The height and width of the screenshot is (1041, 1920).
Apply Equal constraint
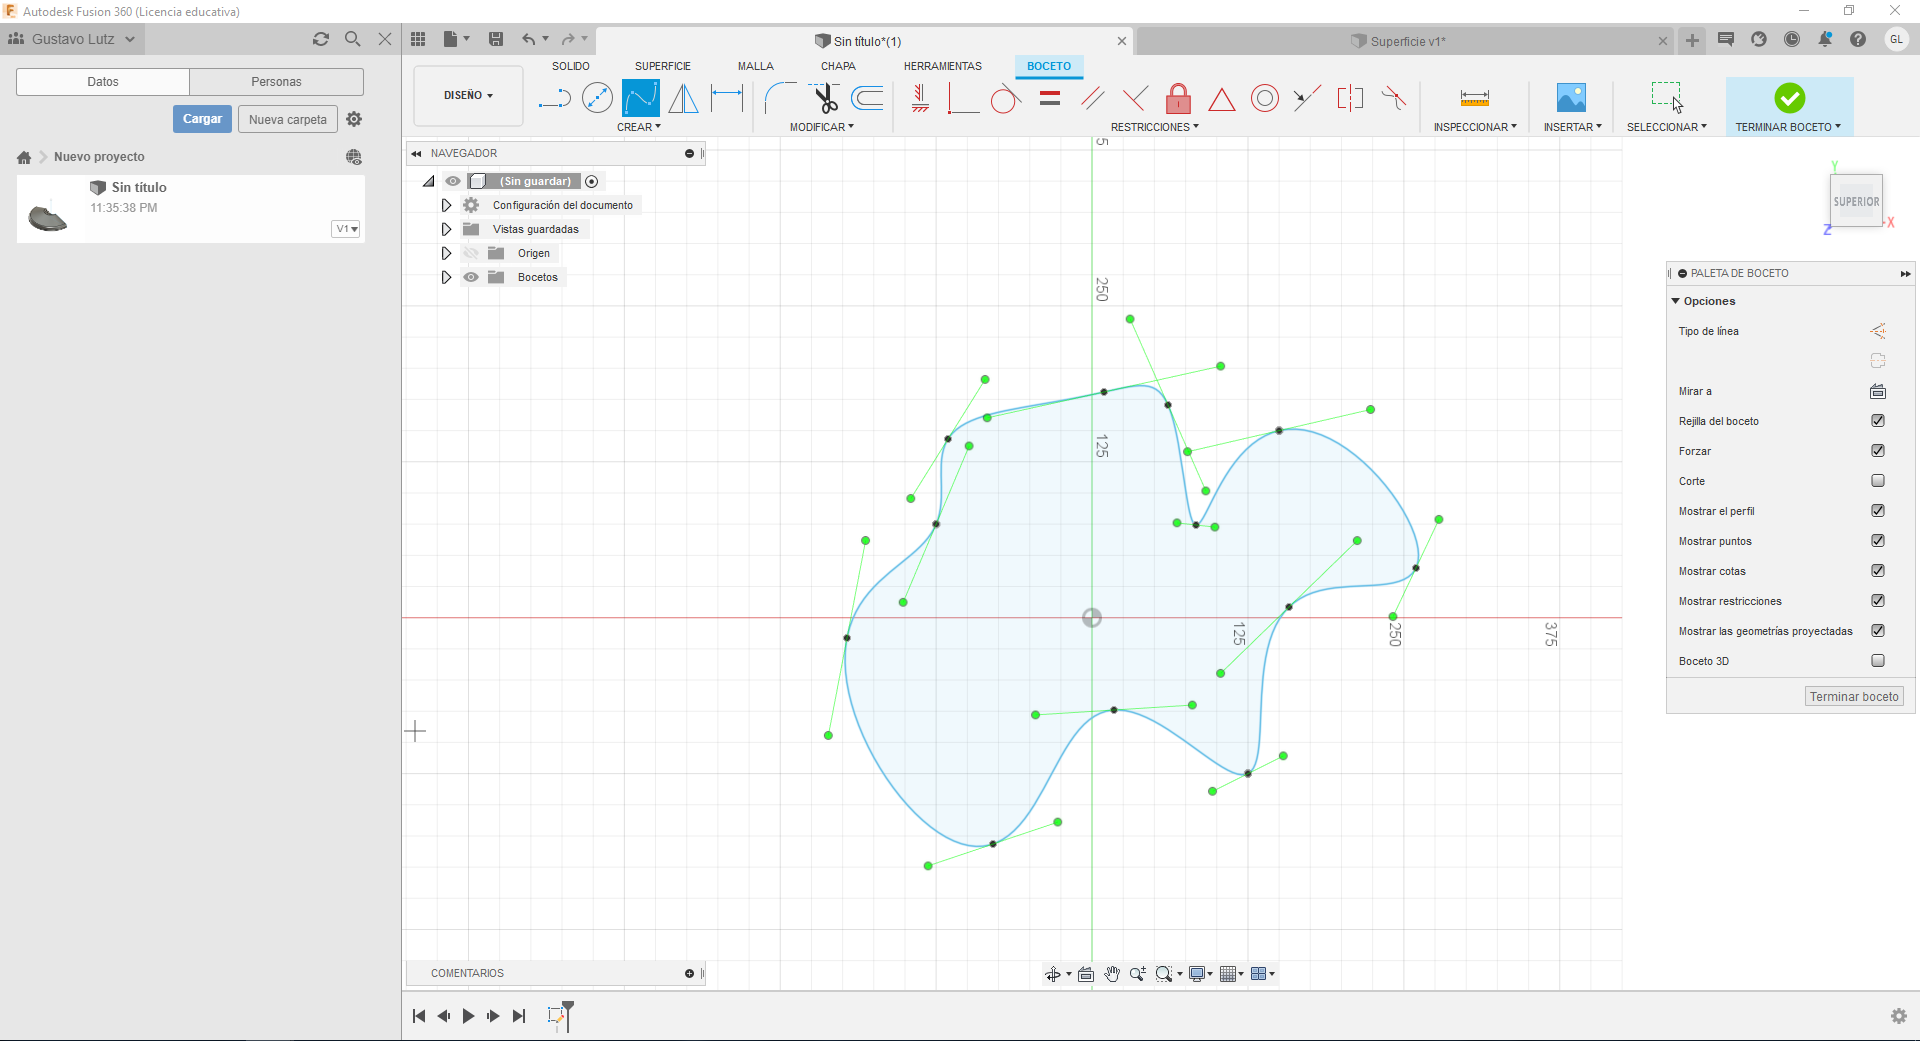(1049, 98)
